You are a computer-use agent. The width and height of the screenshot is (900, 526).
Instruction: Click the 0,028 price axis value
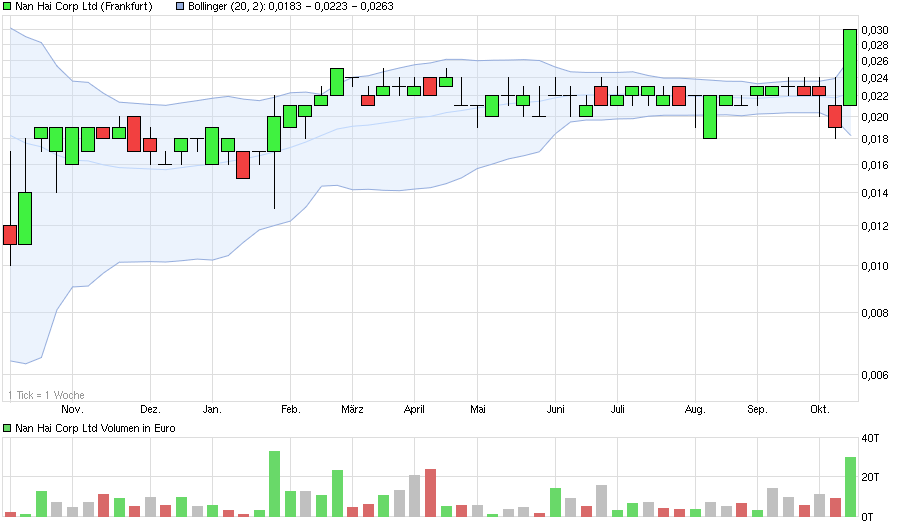[875, 45]
